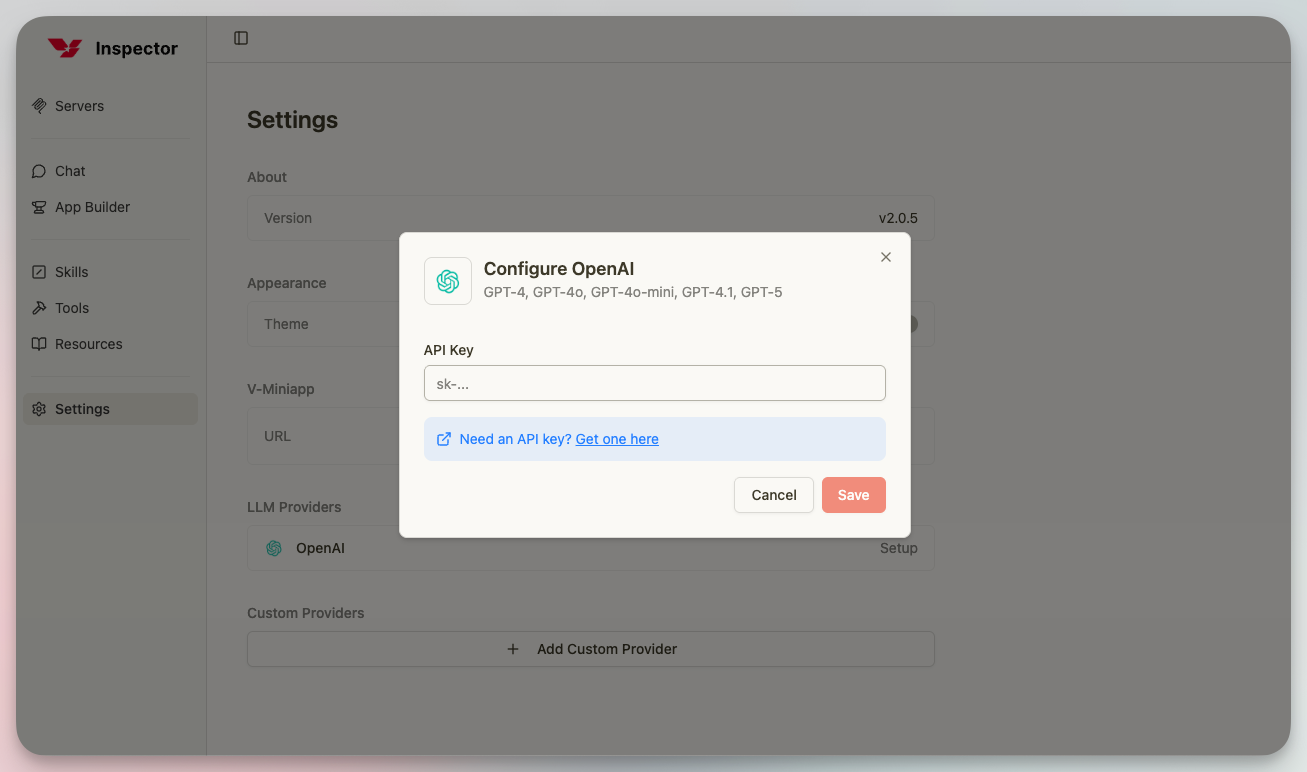Image resolution: width=1307 pixels, height=772 pixels.
Task: Add a custom provider
Action: [591, 649]
